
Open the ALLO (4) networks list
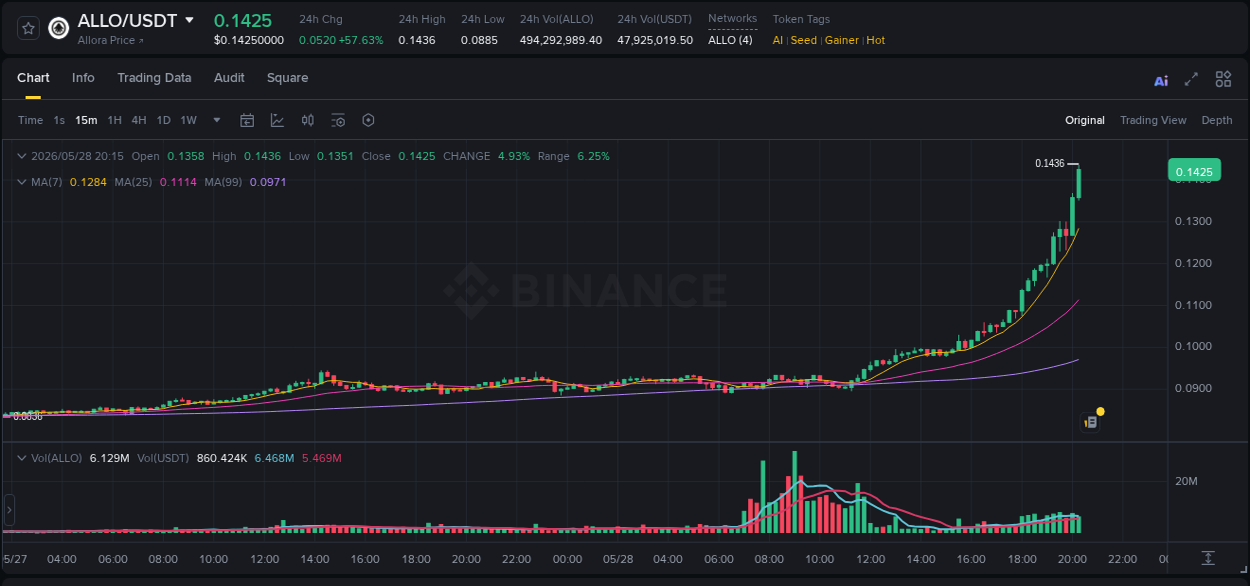[730, 40]
